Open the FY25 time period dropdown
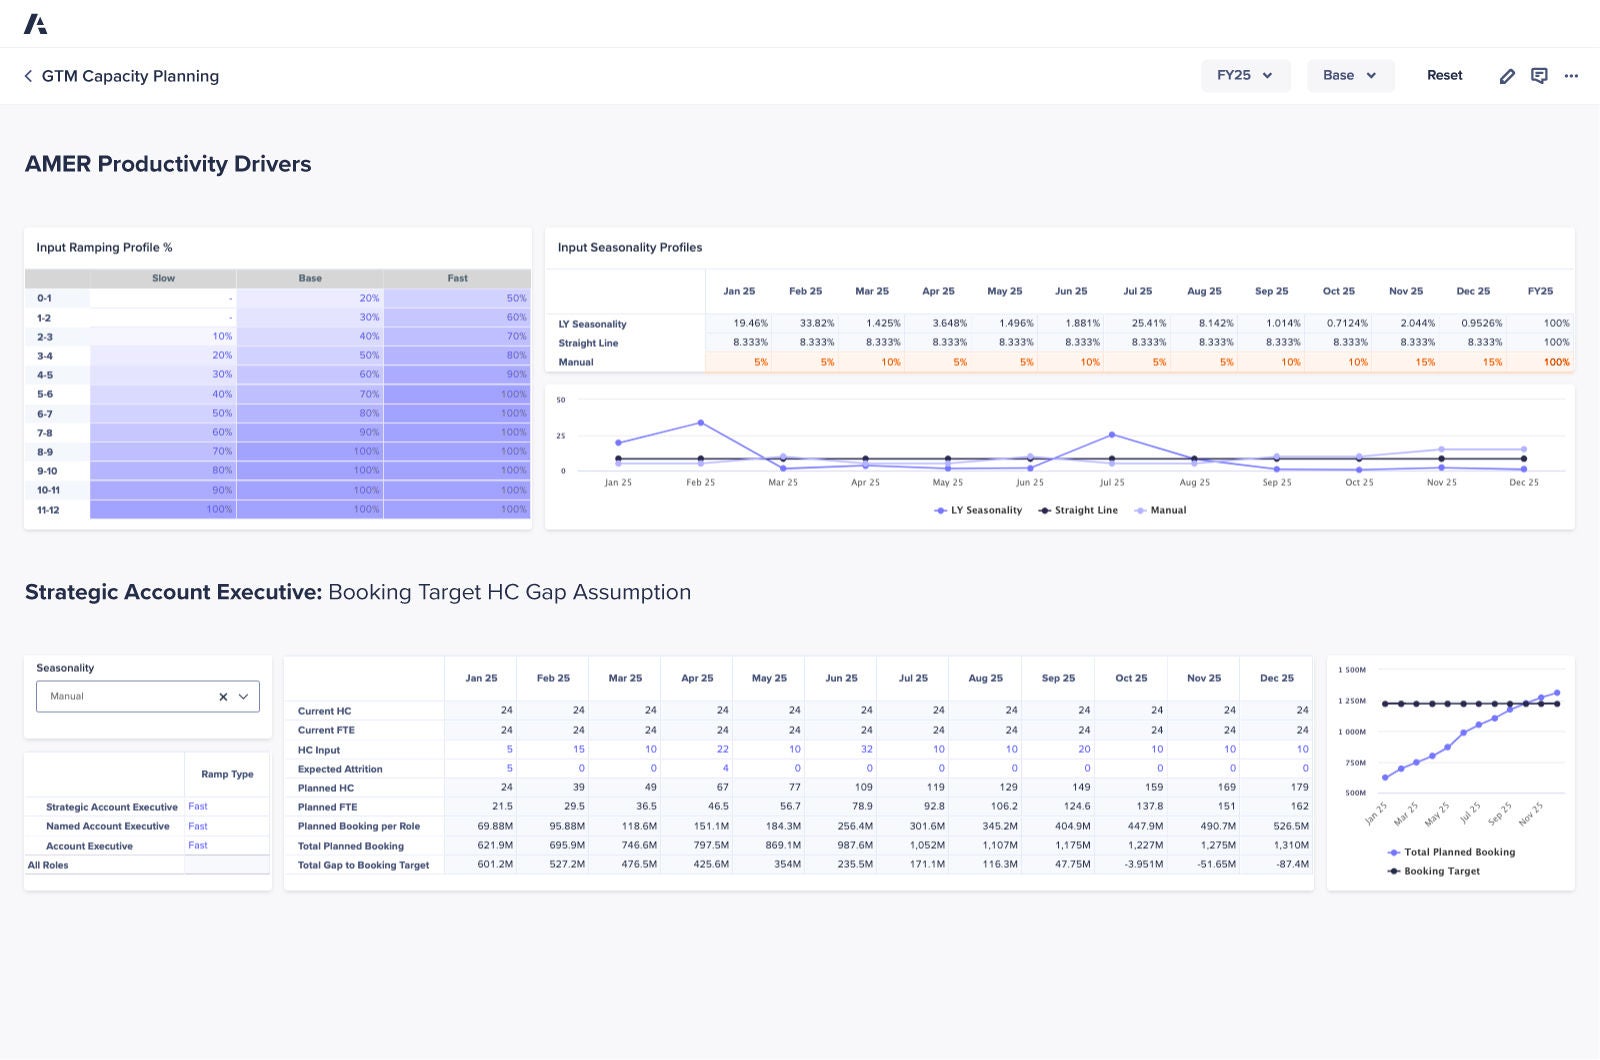 [x=1245, y=75]
